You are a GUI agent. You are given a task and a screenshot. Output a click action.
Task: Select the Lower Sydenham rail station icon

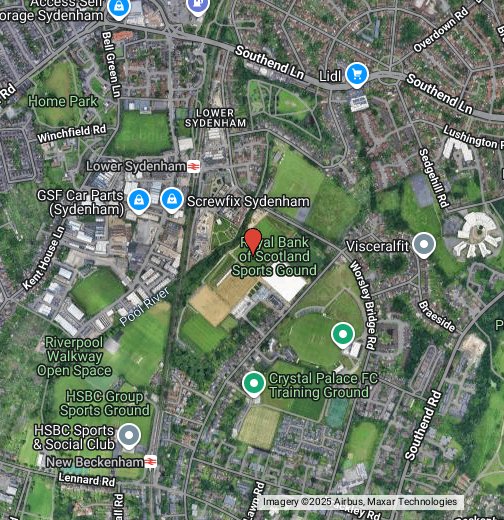pyautogui.click(x=194, y=166)
